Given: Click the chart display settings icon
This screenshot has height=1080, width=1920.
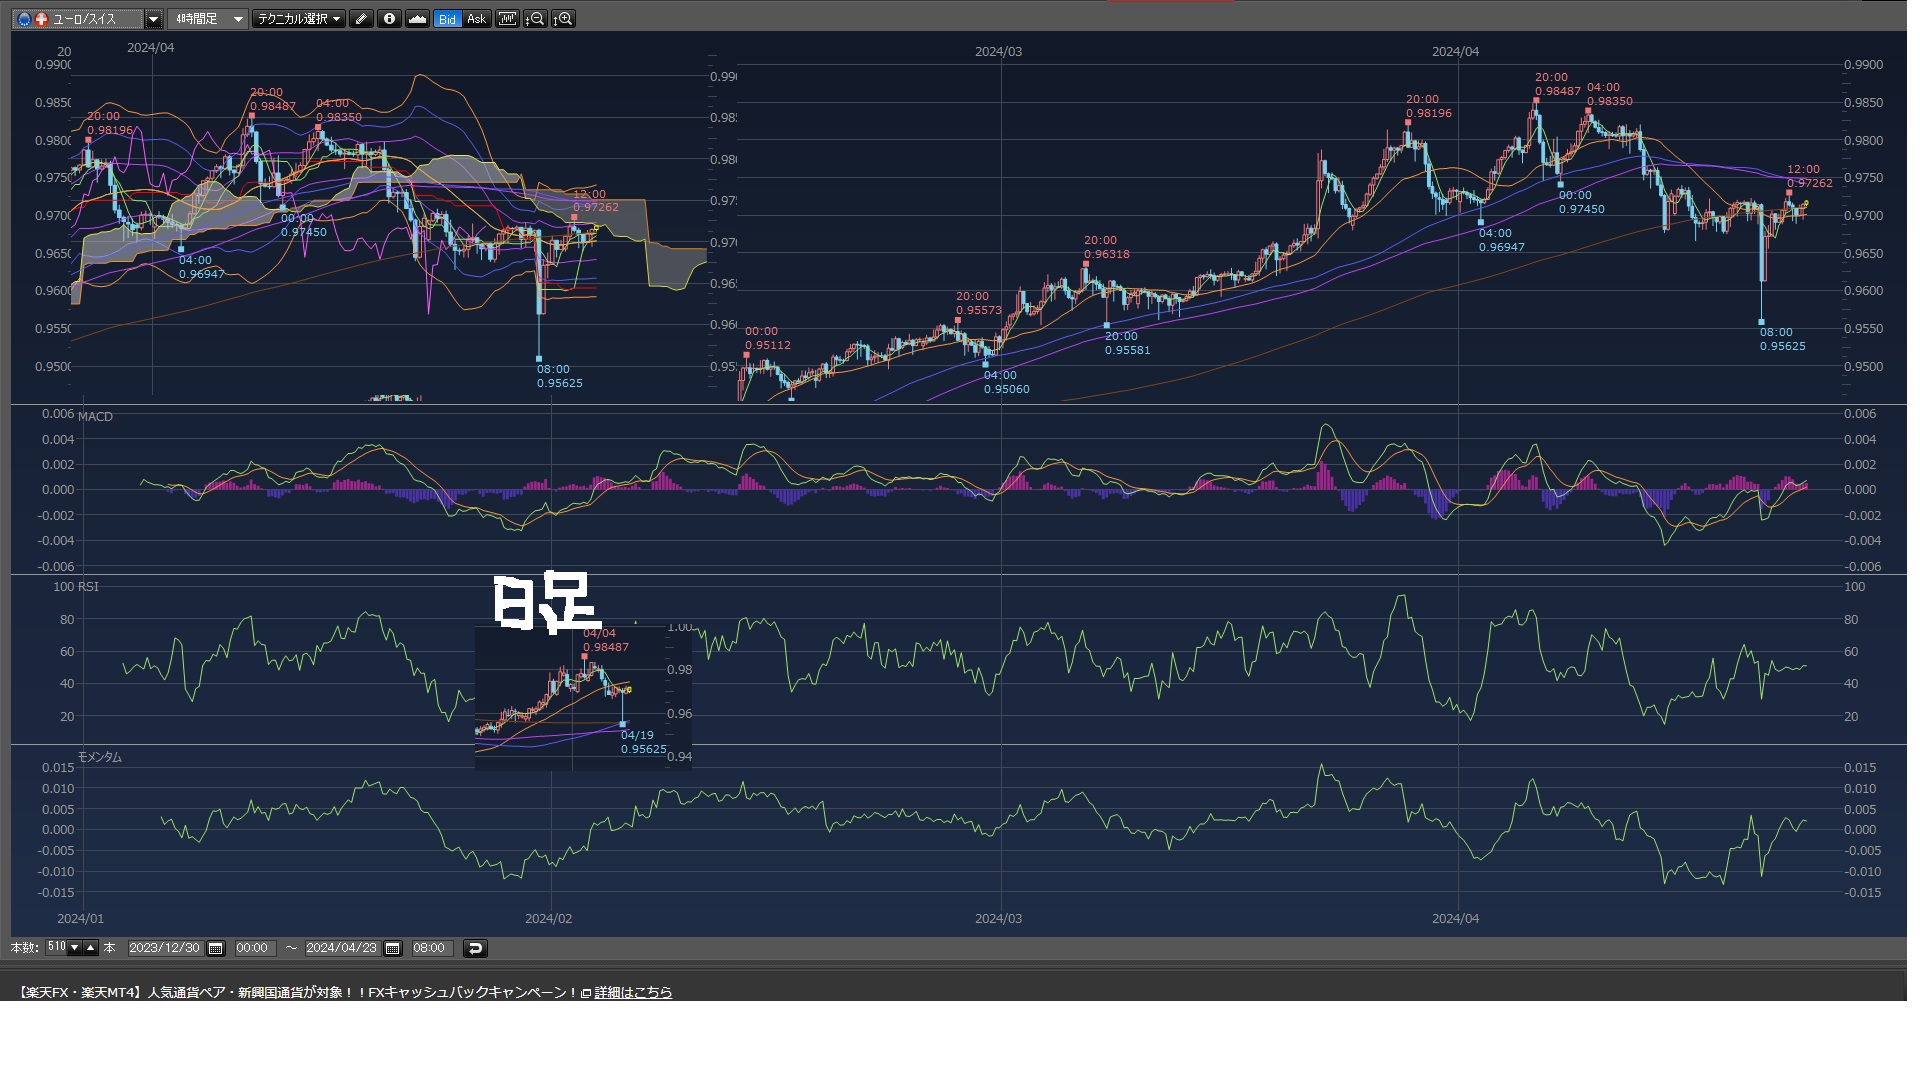Looking at the screenshot, I should [x=507, y=19].
